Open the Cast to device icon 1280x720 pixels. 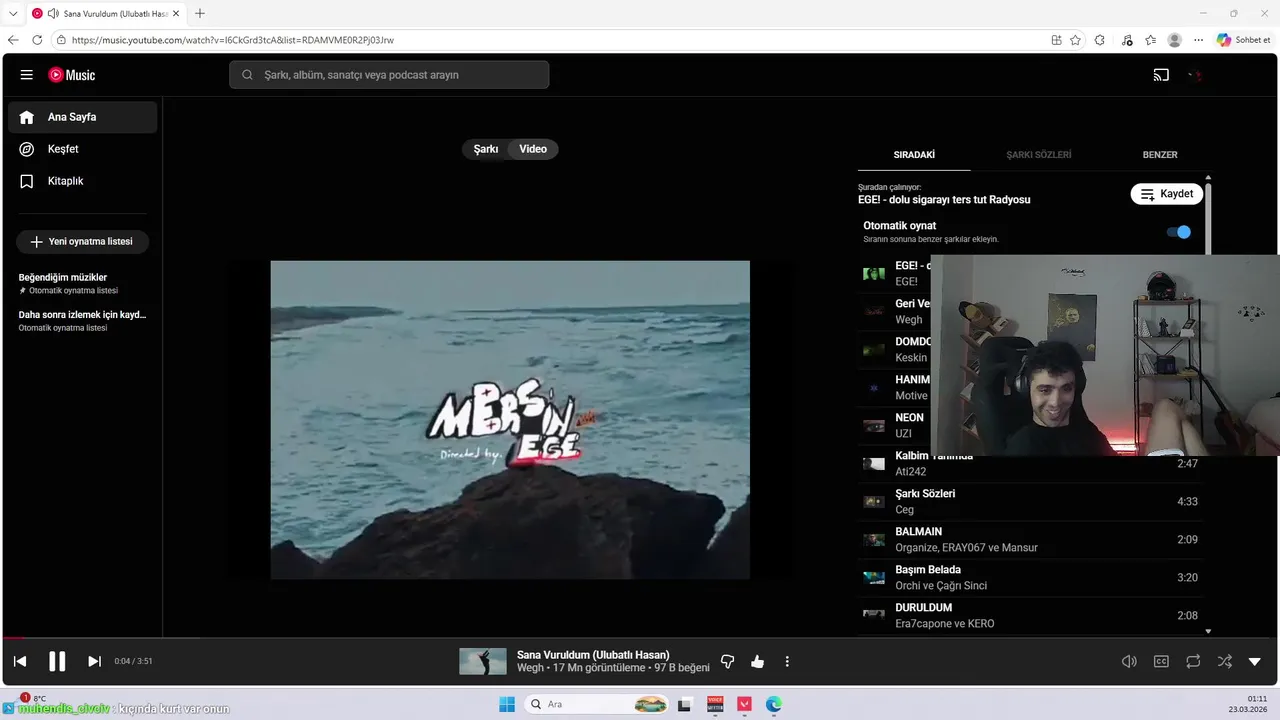(1161, 75)
